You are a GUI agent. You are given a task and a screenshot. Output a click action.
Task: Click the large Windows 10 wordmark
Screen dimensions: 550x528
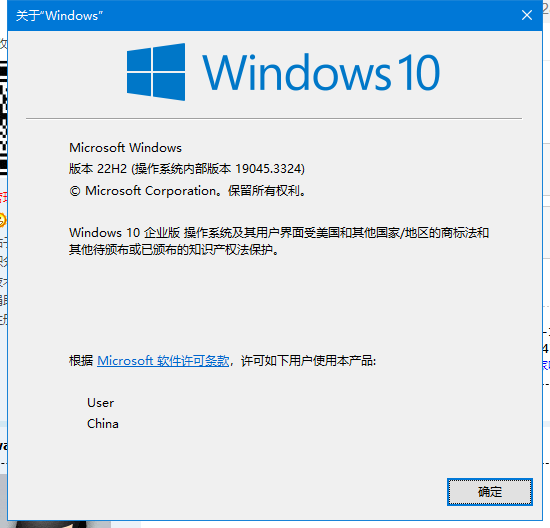coord(321,73)
